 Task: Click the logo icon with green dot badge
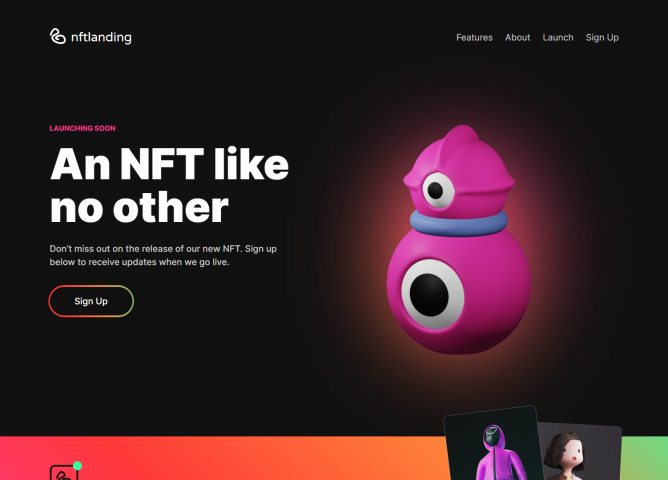point(65,471)
